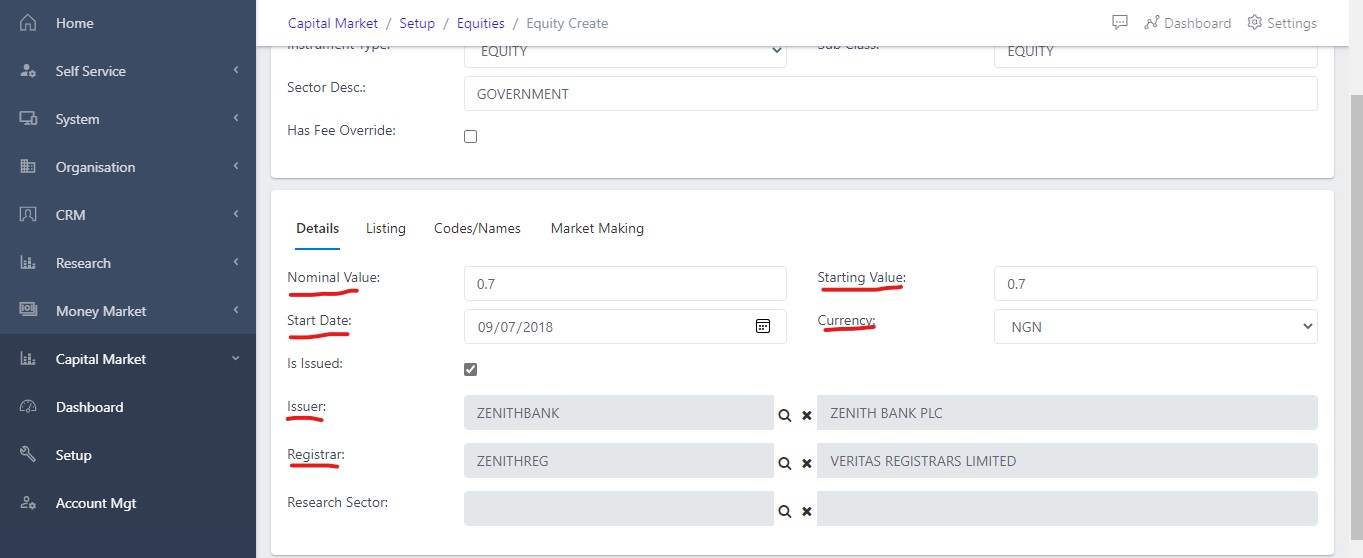Click the header Dashboard graph icon
This screenshot has width=1363, height=558.
tap(1151, 22)
